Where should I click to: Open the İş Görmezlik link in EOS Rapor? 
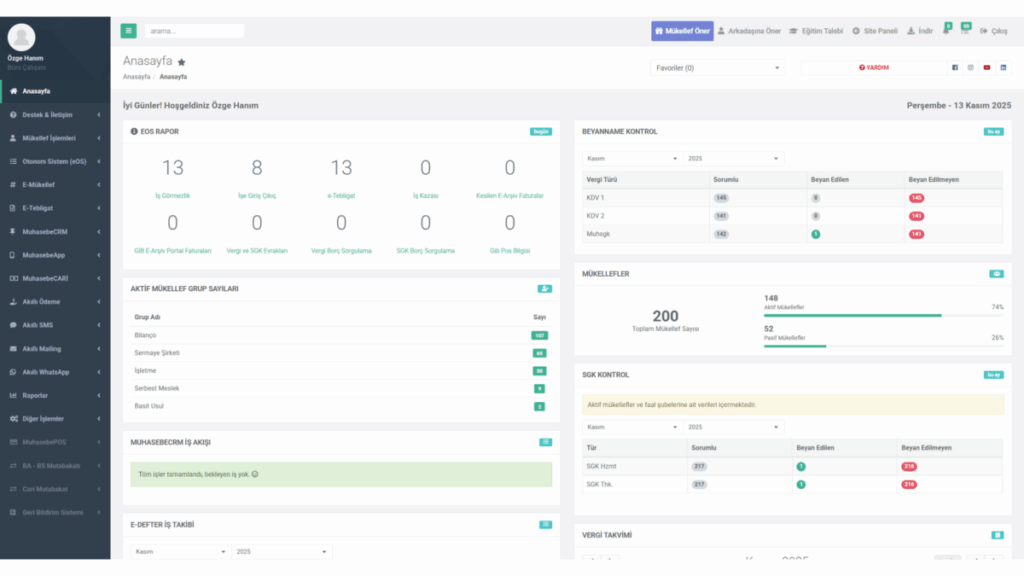tap(172, 195)
